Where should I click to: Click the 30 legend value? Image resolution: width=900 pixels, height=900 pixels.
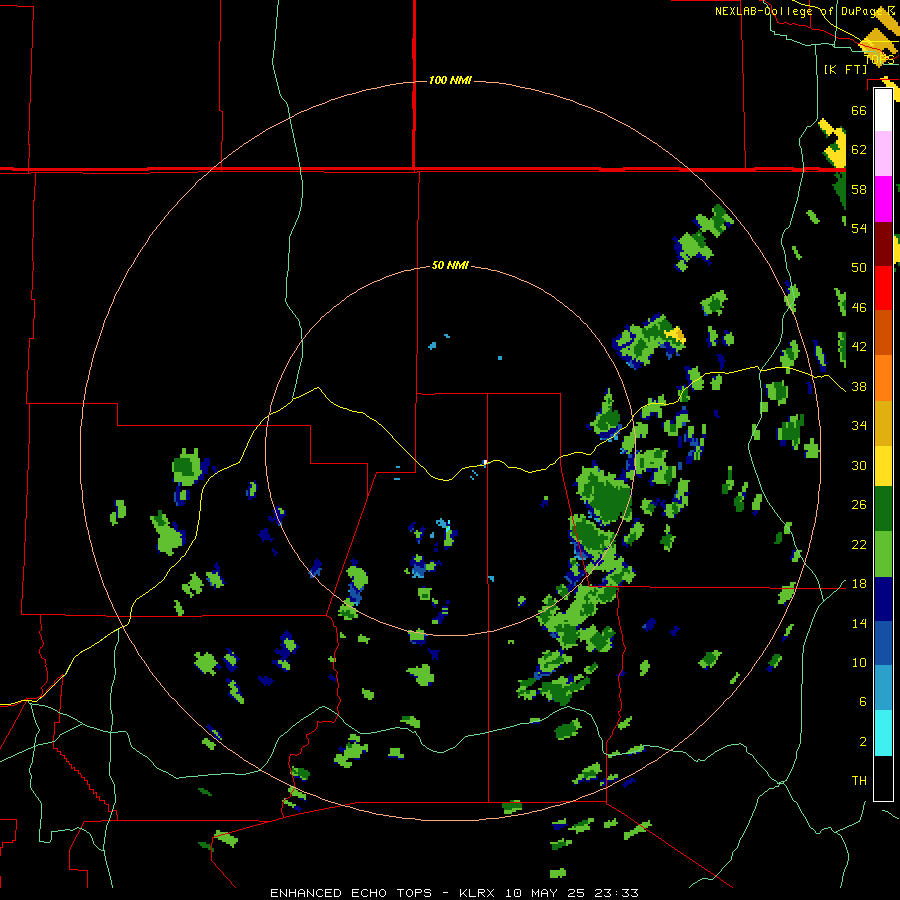859,465
